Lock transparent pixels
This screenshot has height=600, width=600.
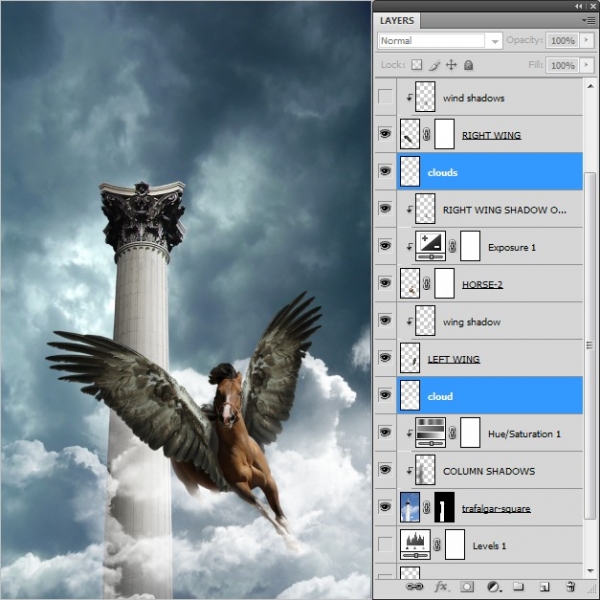click(x=417, y=65)
